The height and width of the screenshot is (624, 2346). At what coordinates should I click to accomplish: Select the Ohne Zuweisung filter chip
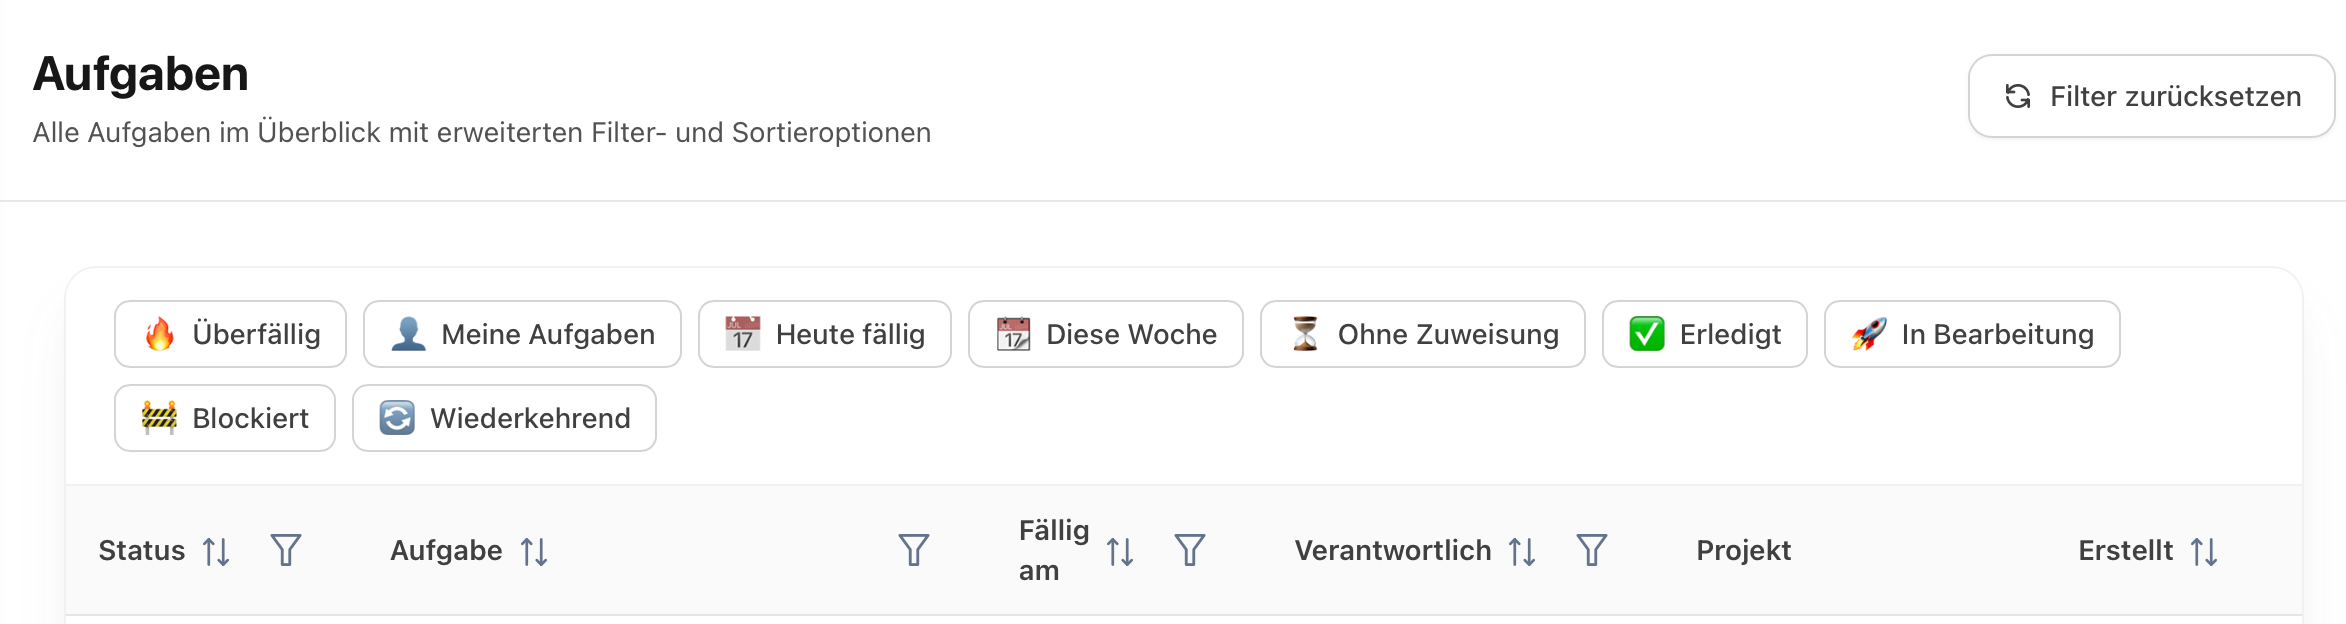pos(1422,334)
